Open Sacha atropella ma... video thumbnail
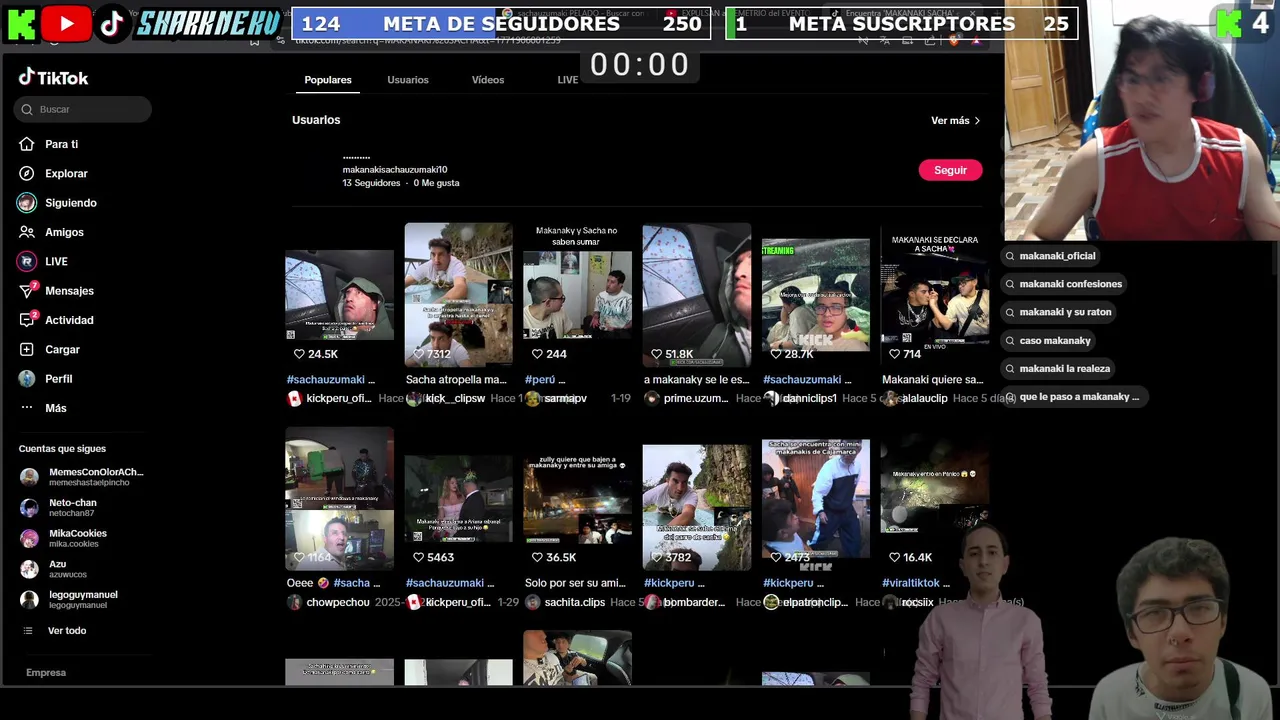The width and height of the screenshot is (1280, 720). tap(458, 295)
